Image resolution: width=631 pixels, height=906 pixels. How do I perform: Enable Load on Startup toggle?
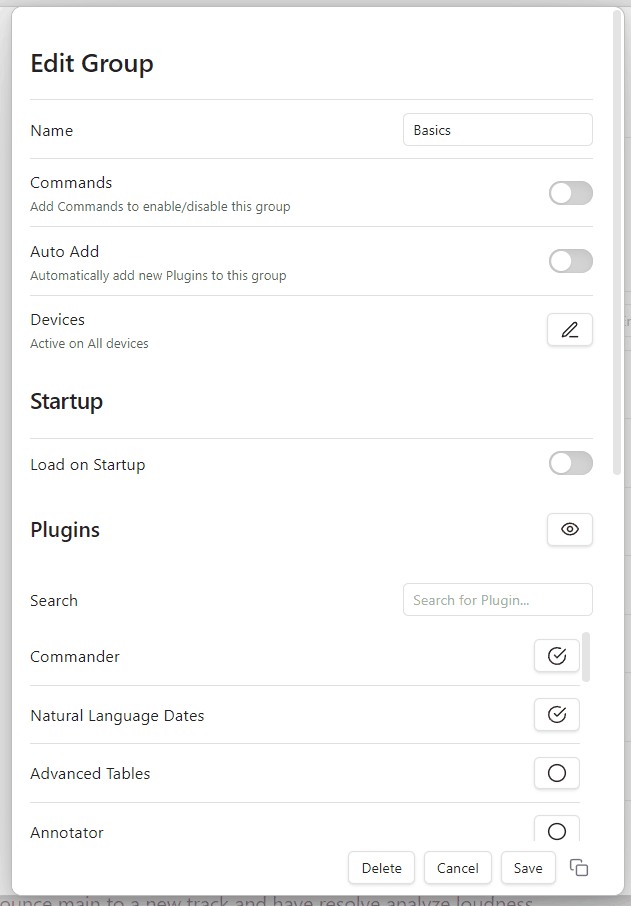pos(570,464)
